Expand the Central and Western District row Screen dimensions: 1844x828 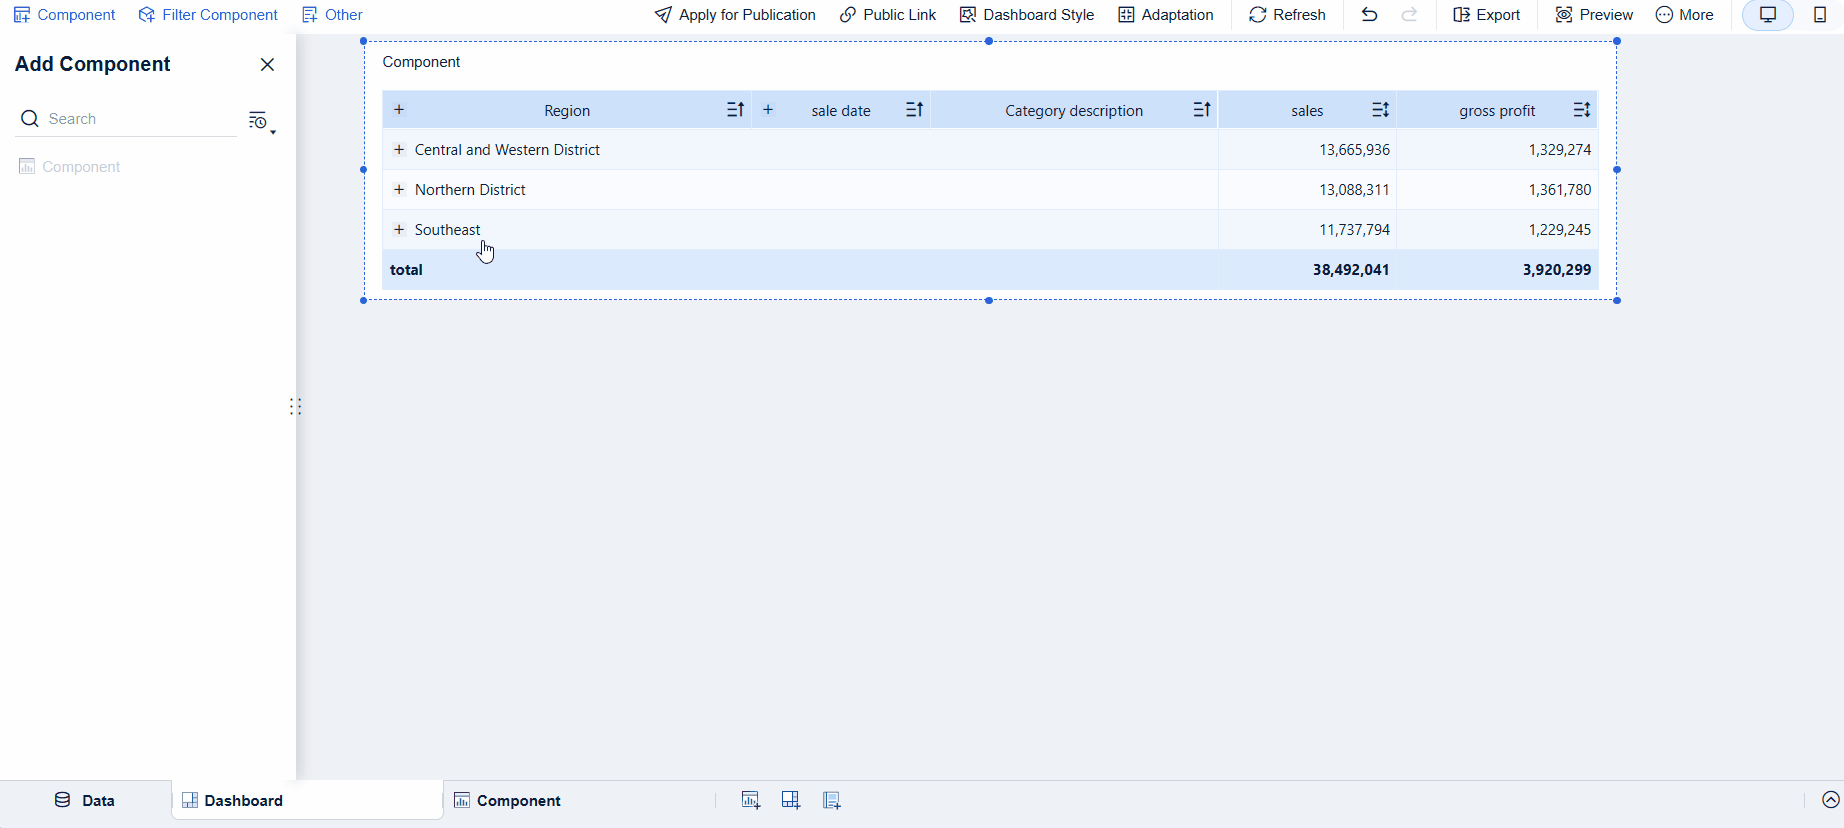pyautogui.click(x=399, y=150)
